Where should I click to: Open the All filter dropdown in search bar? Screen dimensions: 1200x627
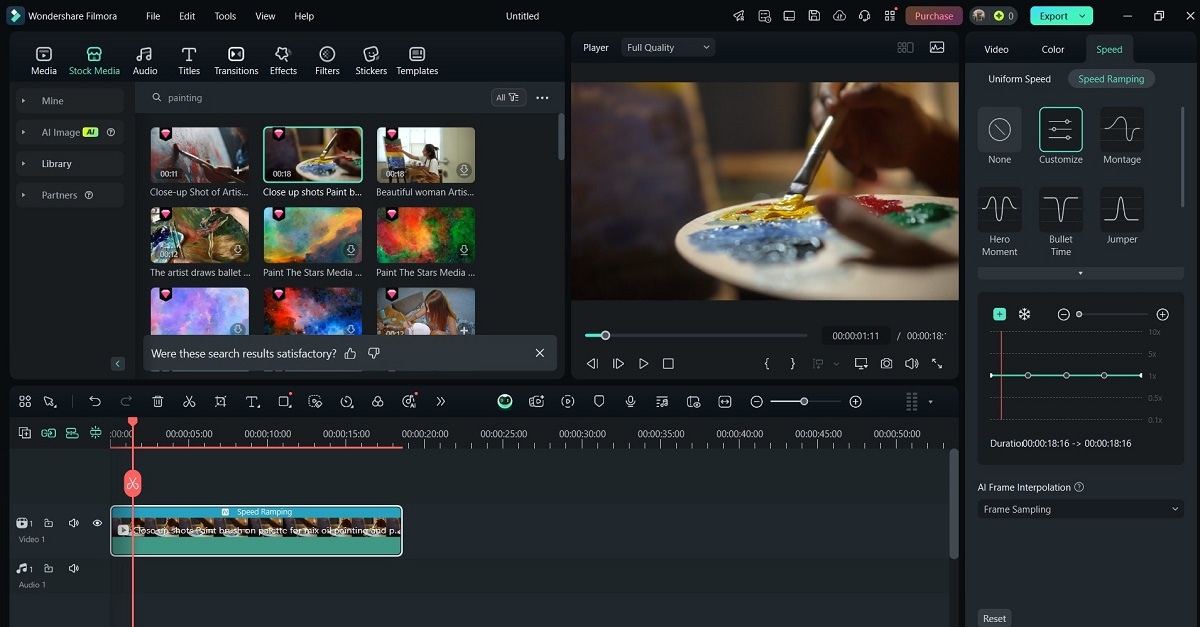coord(507,97)
